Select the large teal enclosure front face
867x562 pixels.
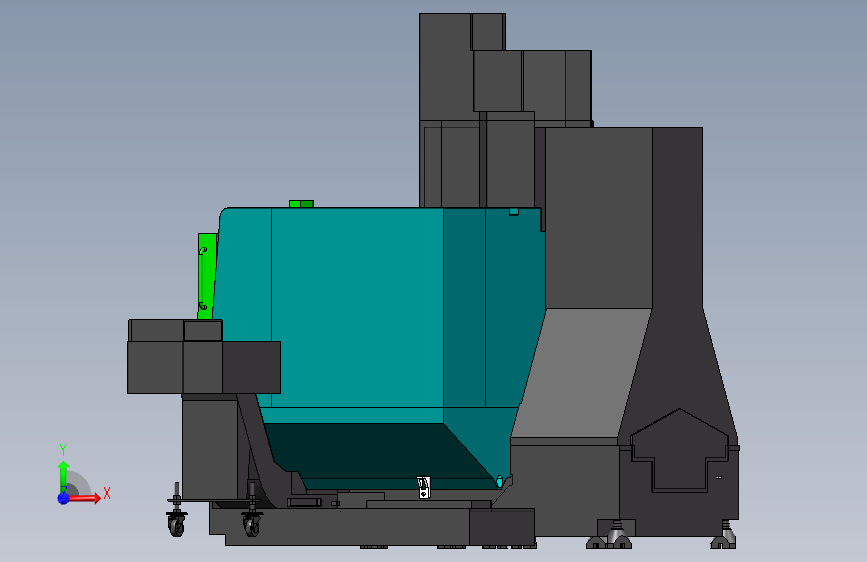(x=357, y=307)
